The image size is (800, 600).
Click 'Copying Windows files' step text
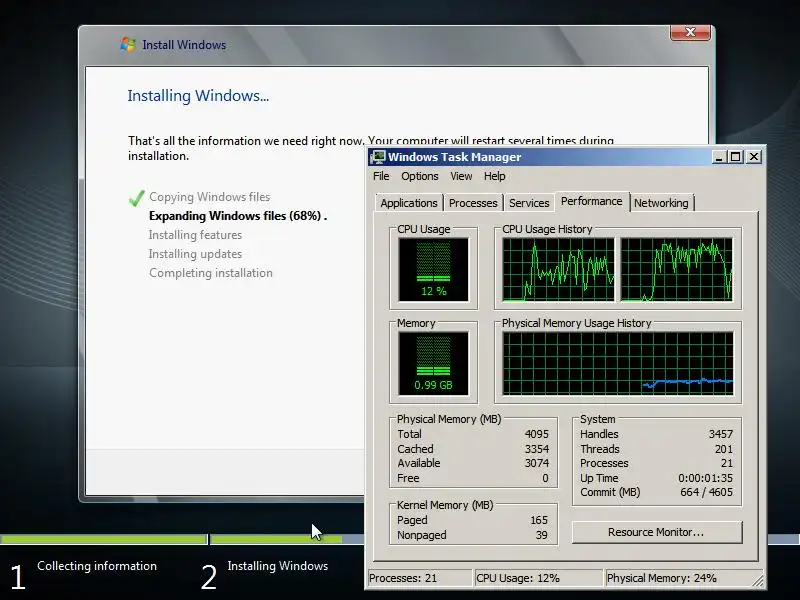pos(210,197)
